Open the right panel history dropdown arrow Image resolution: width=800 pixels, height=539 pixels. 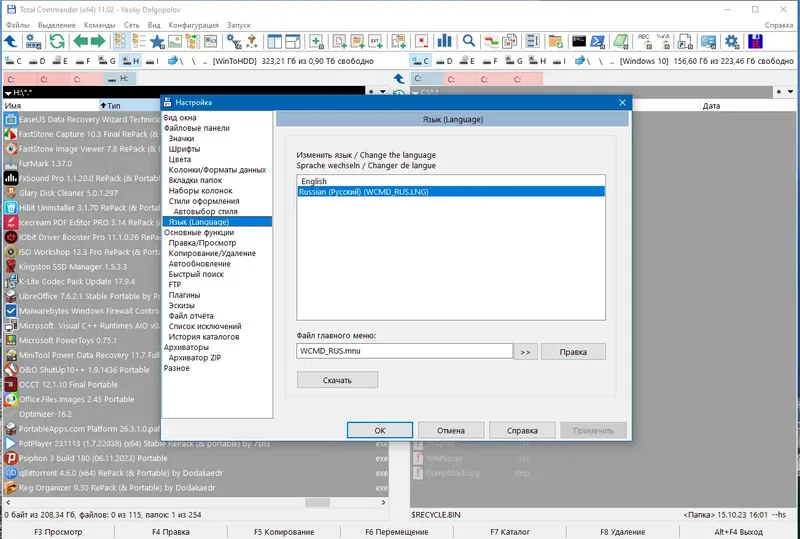click(x=790, y=92)
